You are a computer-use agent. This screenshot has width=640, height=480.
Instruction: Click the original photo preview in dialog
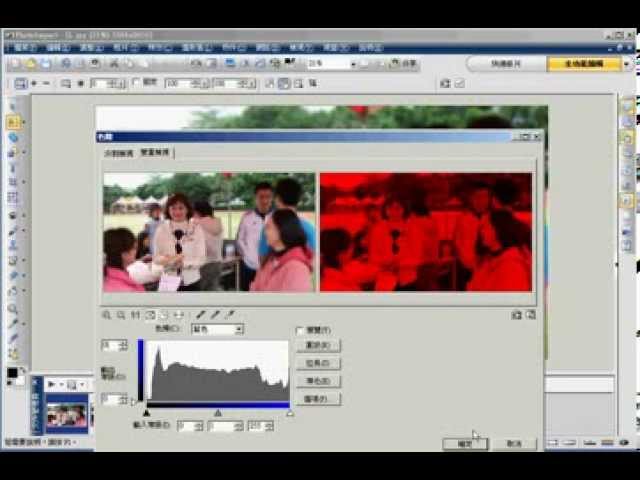coord(209,232)
